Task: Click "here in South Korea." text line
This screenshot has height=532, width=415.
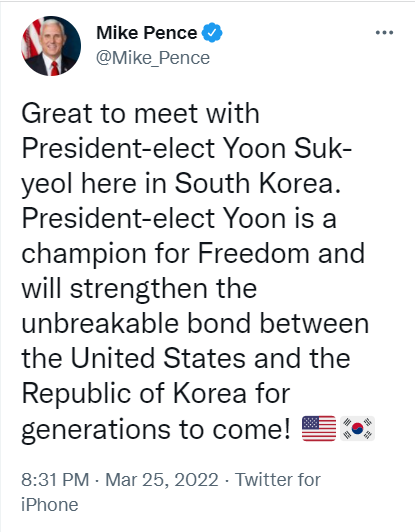Action: coord(210,184)
